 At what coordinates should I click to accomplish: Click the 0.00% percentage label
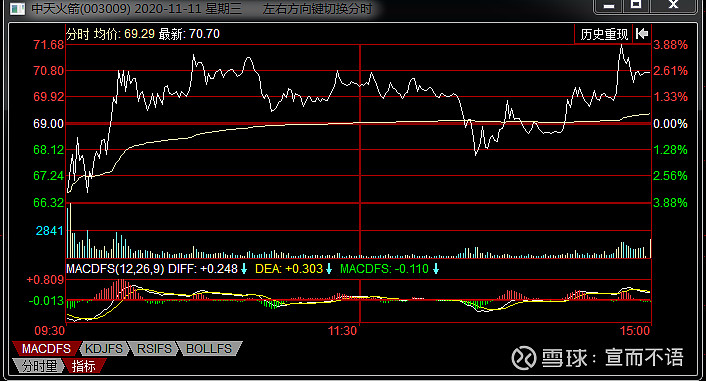(670, 124)
